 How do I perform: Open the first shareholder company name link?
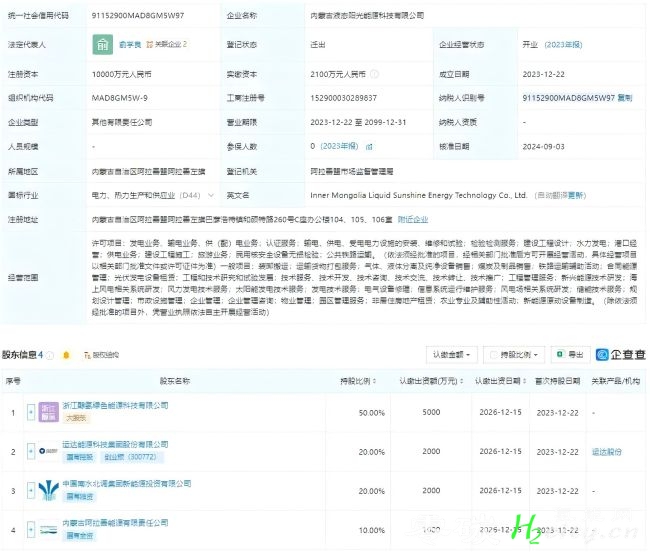(116, 405)
